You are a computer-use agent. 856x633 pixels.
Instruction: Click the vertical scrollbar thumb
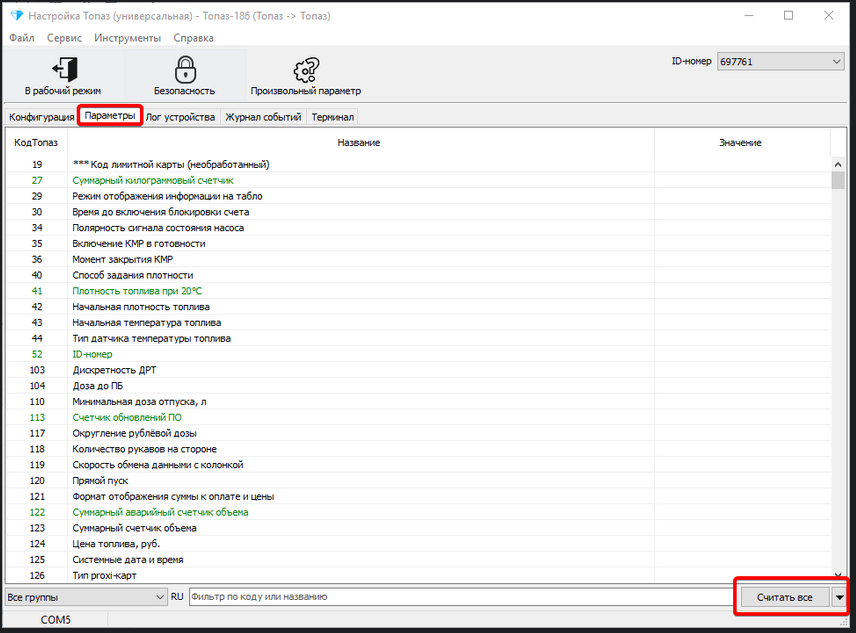[838, 180]
